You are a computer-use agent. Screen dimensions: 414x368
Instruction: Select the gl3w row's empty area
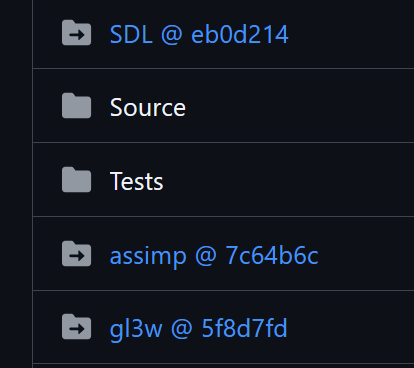pos(350,327)
